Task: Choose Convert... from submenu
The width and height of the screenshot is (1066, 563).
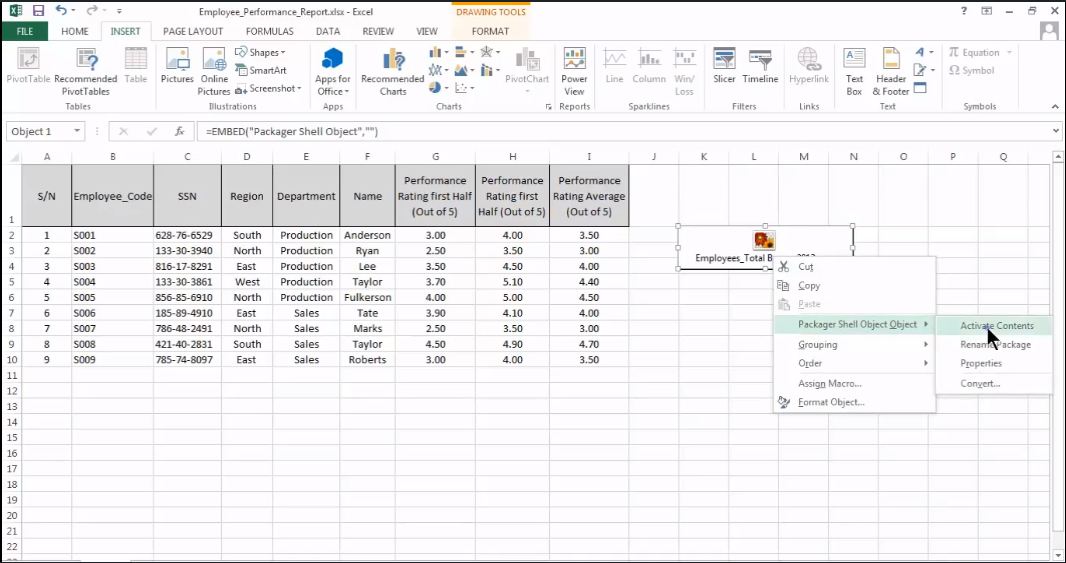Action: [x=980, y=383]
